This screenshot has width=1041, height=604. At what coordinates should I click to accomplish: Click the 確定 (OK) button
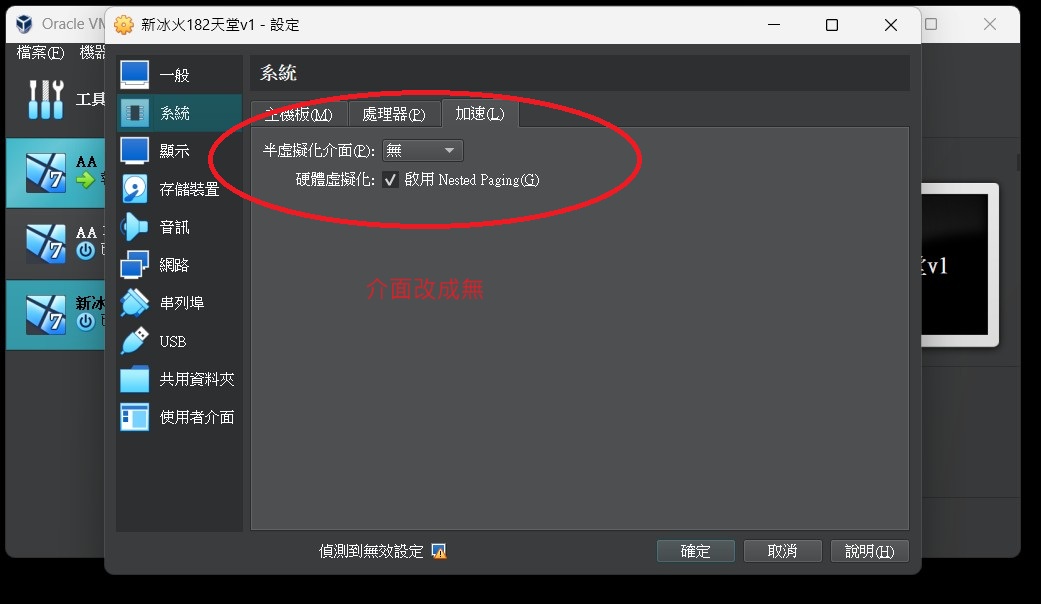click(695, 551)
